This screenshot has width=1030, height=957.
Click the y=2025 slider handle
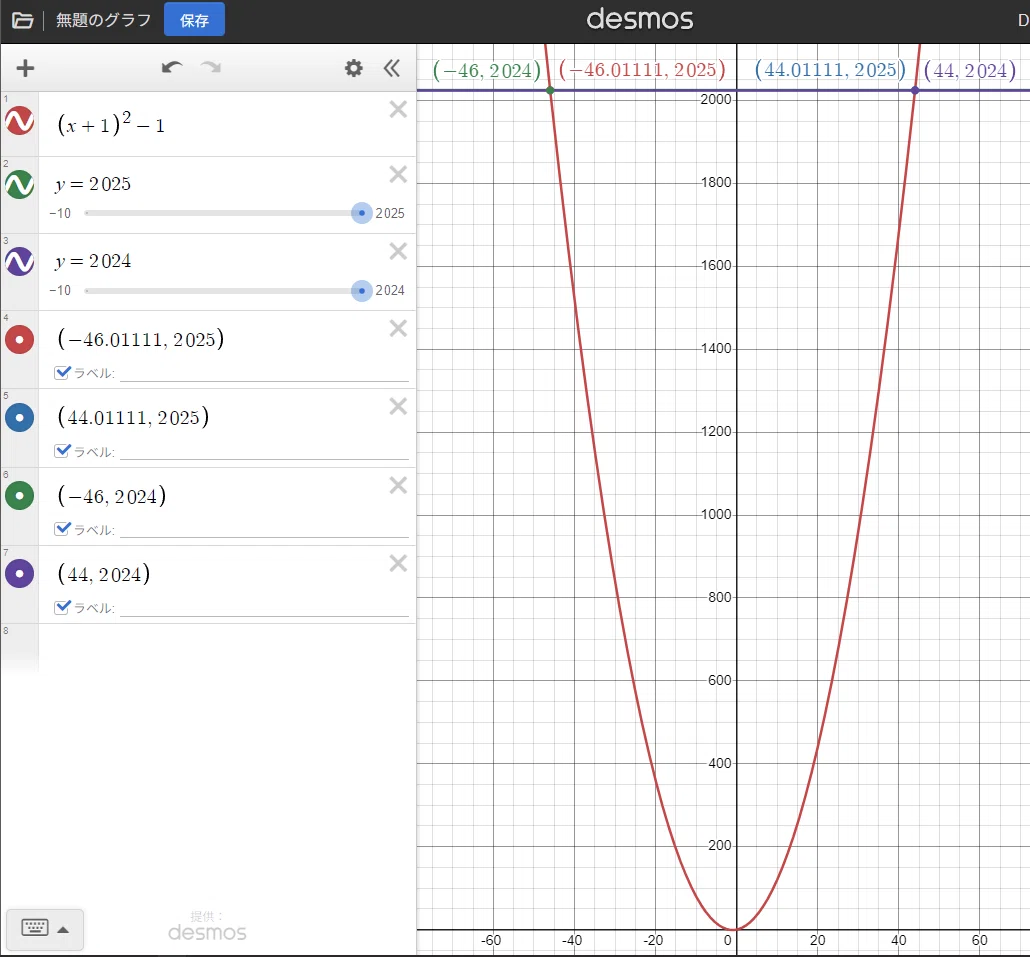pyautogui.click(x=361, y=213)
